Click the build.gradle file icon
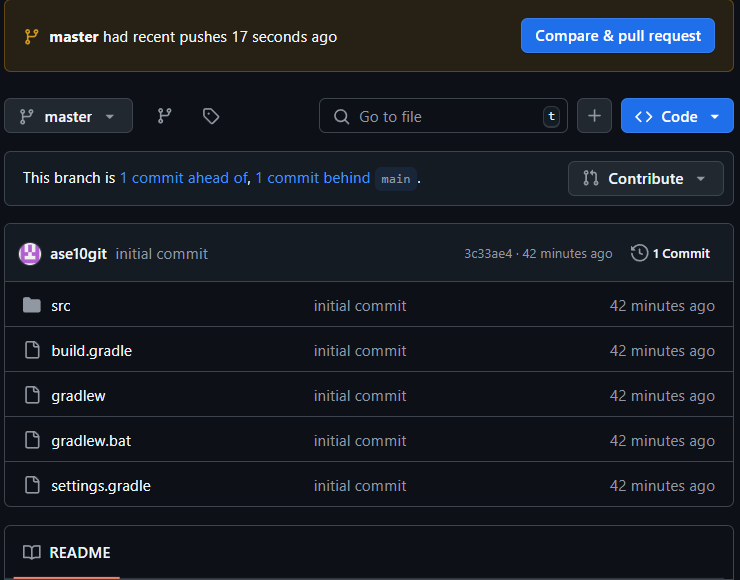 [32, 350]
